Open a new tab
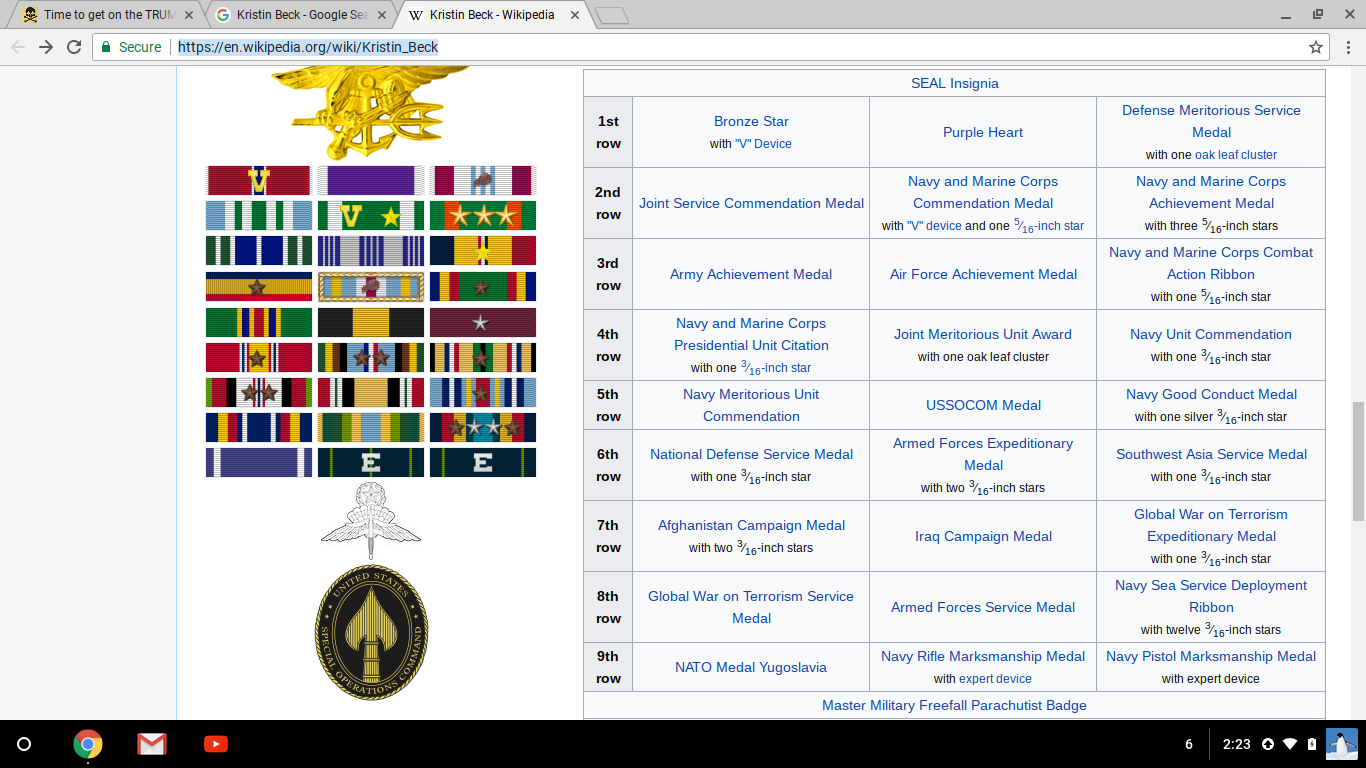Screen dimensions: 1366x768 point(611,15)
